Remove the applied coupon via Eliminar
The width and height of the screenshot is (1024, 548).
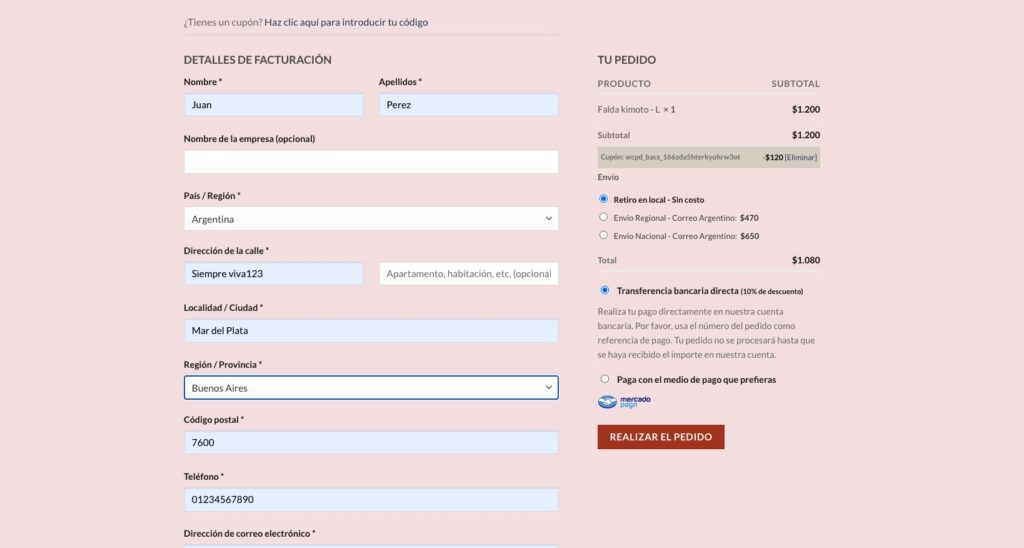pos(801,157)
